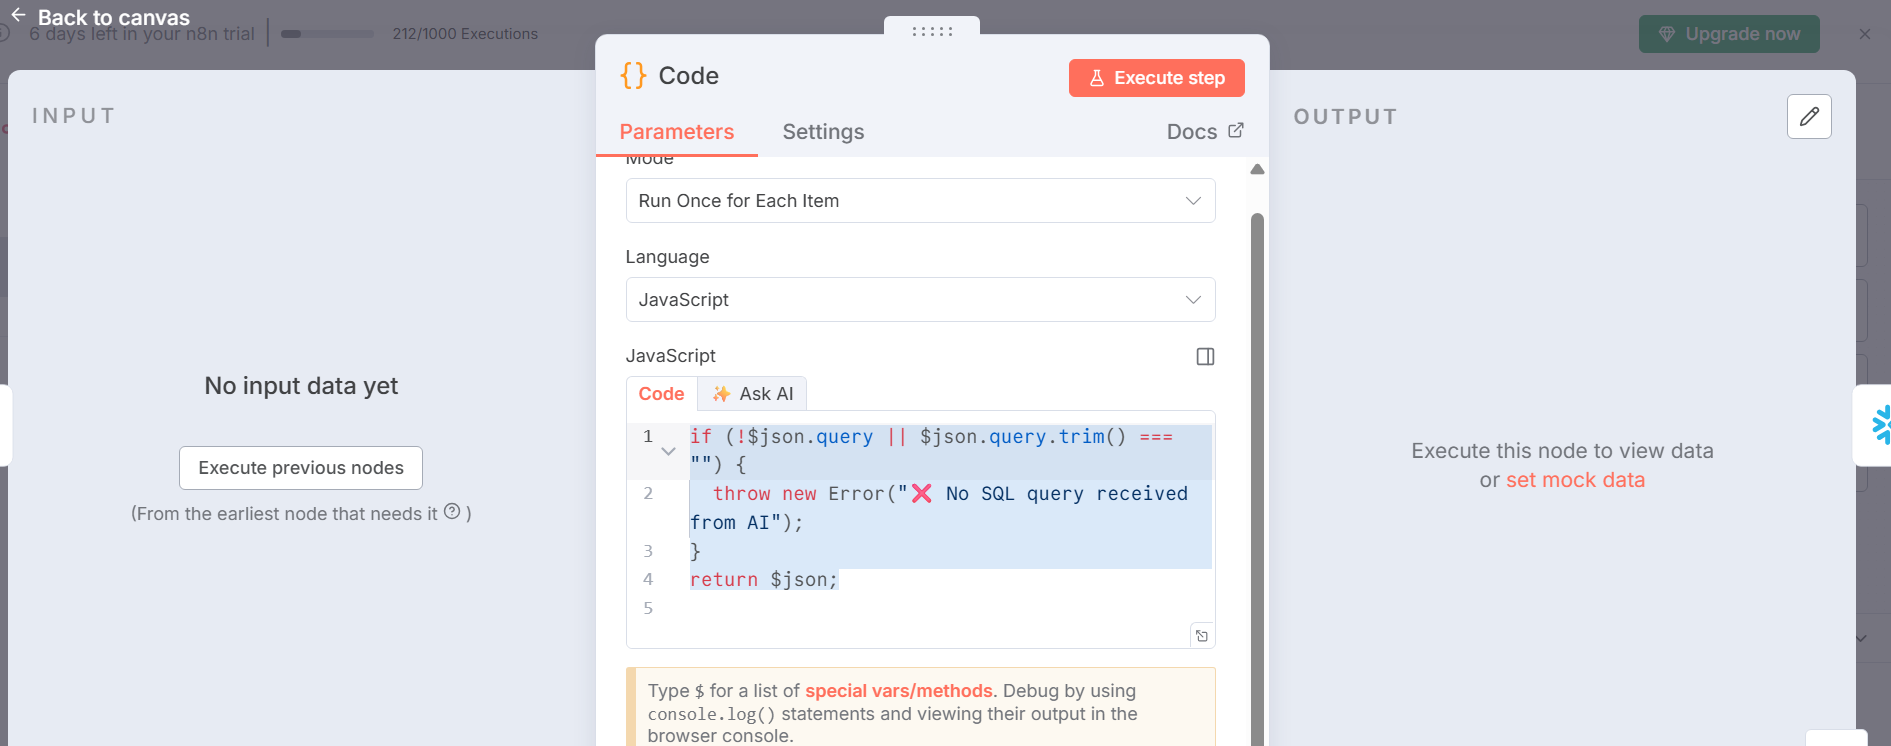
Task: Close the trial banner with X
Action: pos(1864,34)
